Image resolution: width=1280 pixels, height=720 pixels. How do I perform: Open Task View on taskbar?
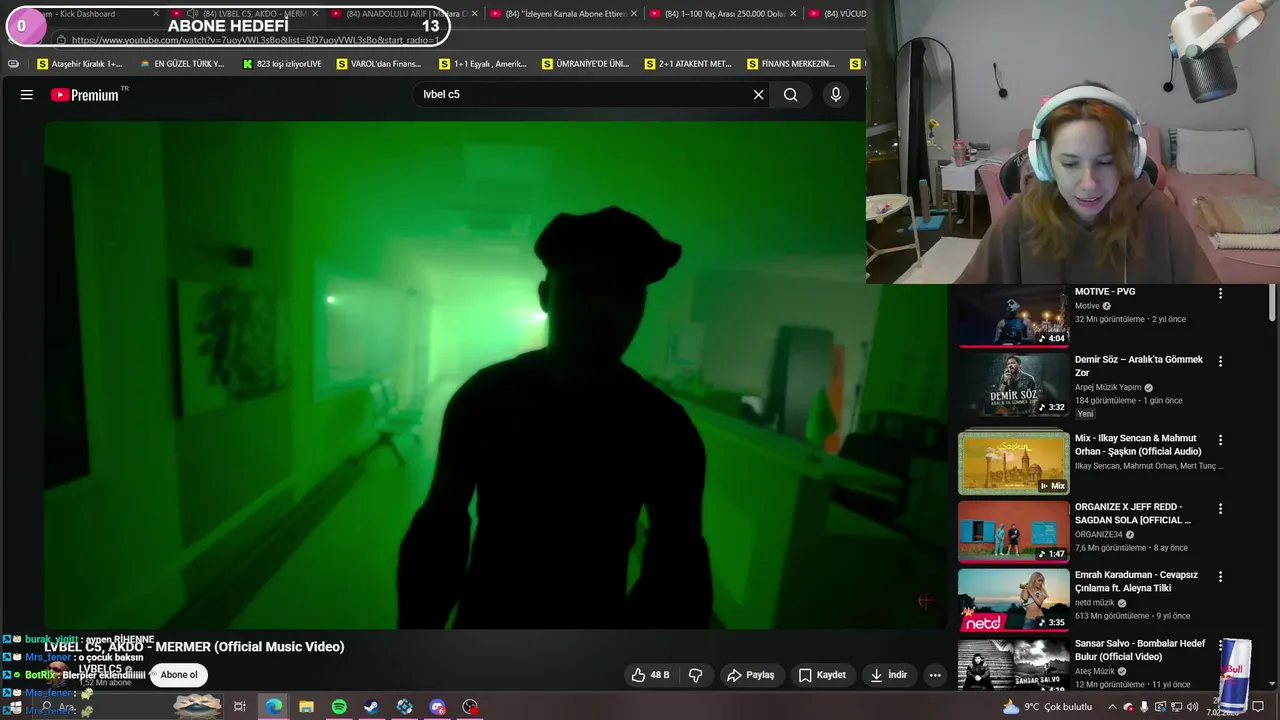tap(240, 707)
